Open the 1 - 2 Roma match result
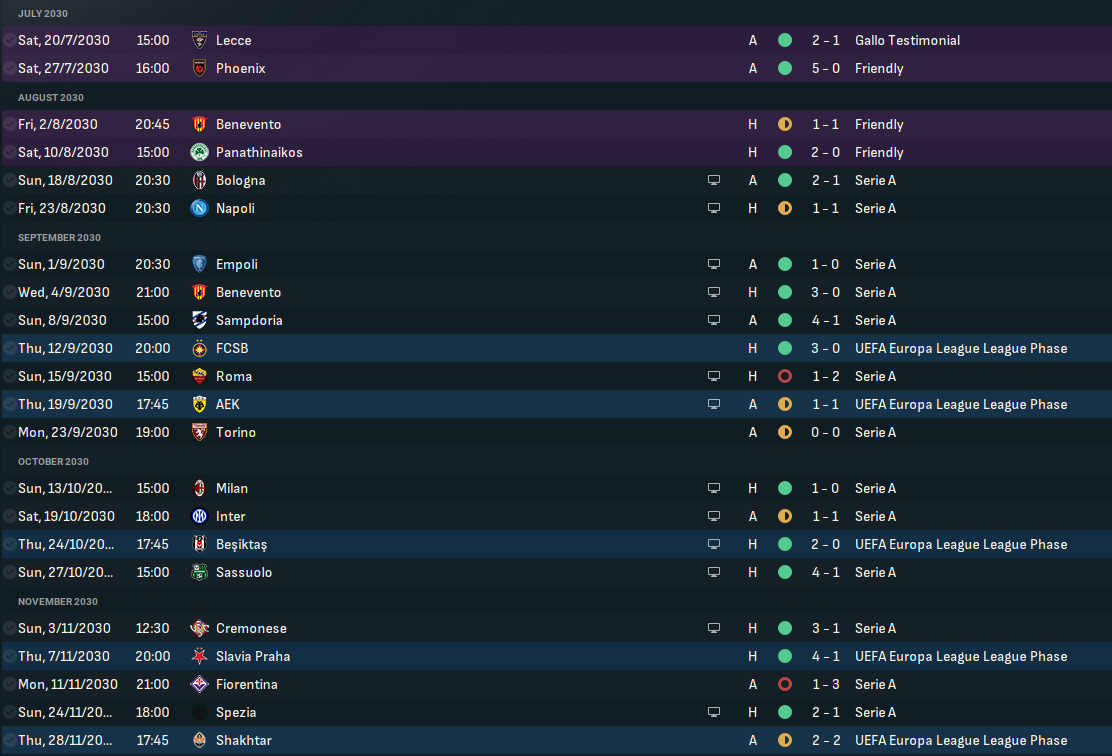Image resolution: width=1112 pixels, height=756 pixels. point(826,376)
